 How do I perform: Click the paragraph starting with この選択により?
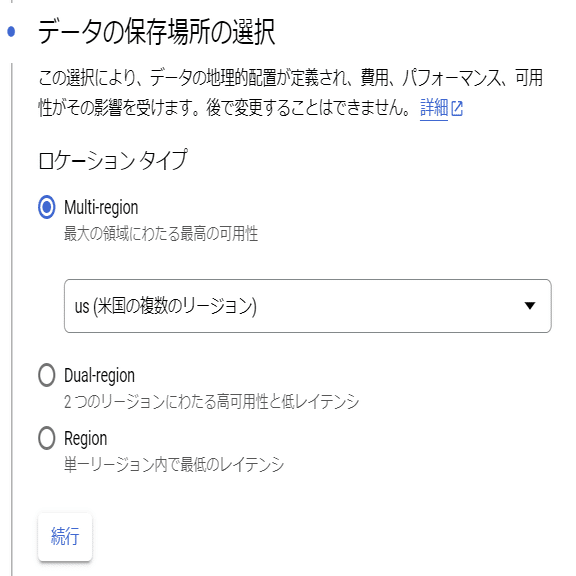tap(290, 93)
